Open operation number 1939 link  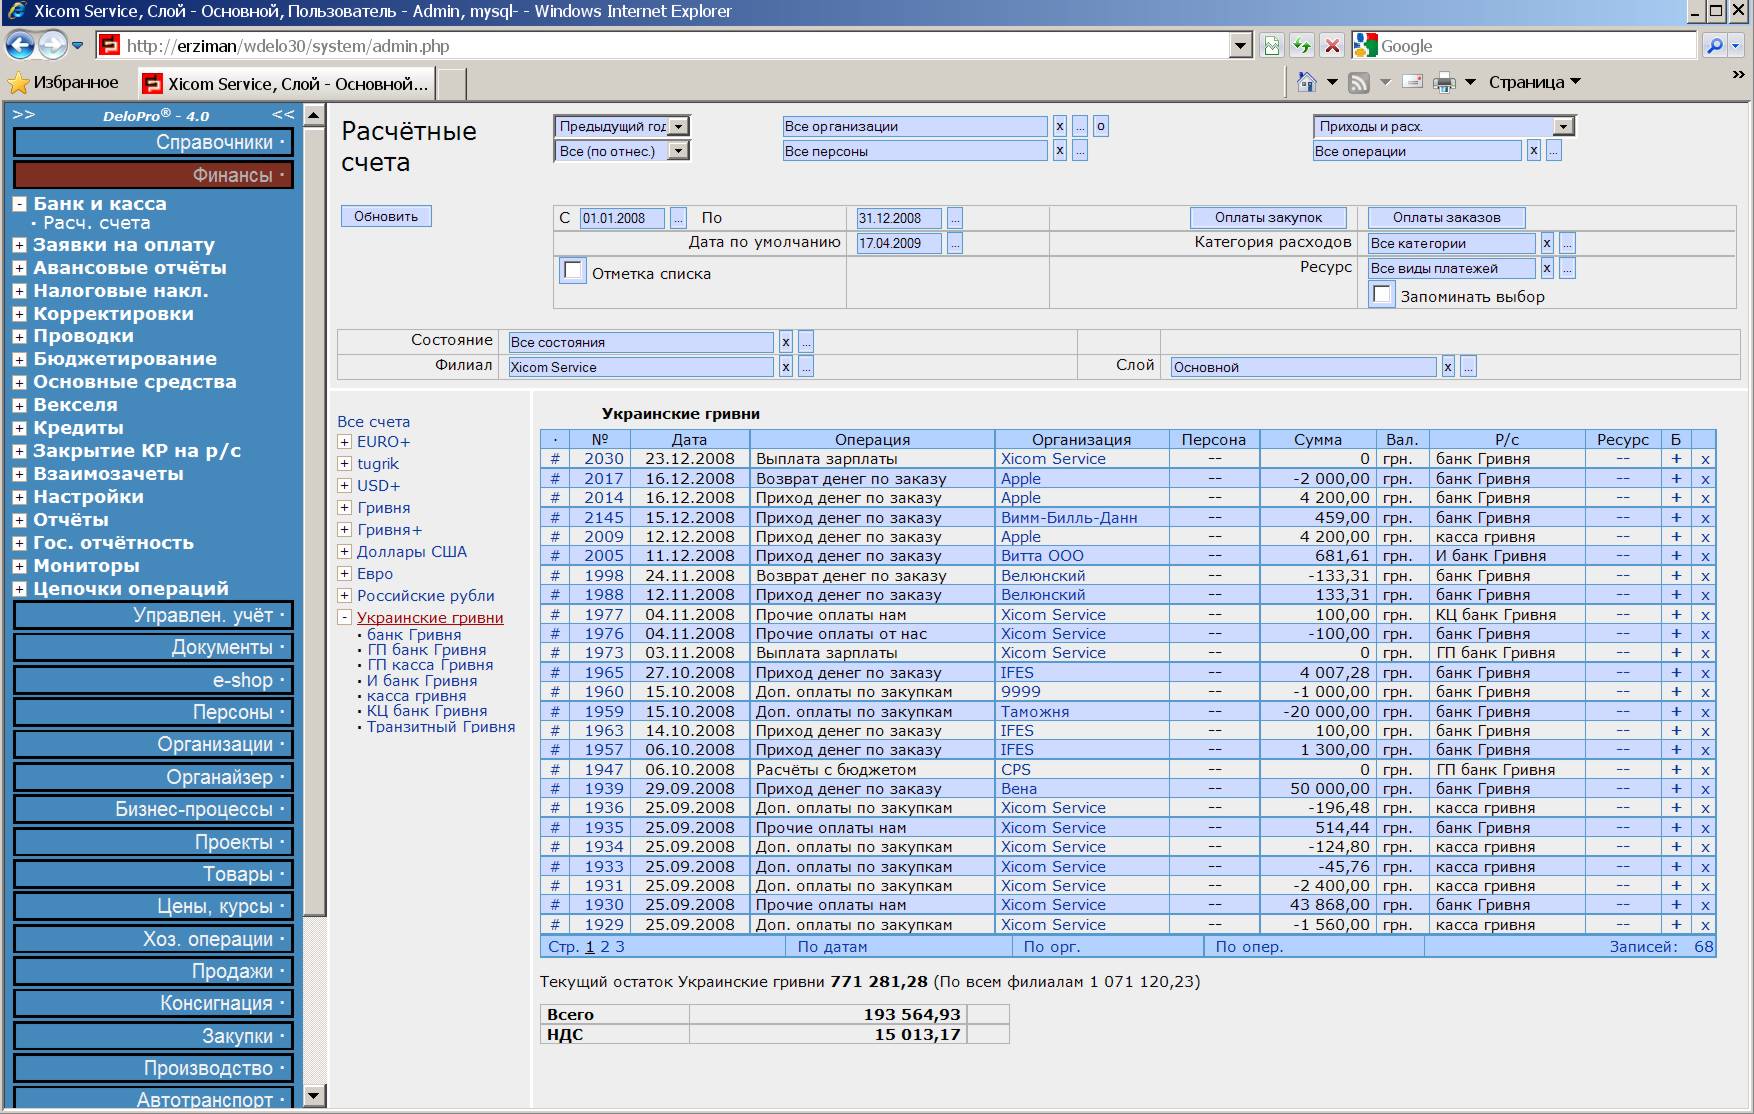pos(604,789)
